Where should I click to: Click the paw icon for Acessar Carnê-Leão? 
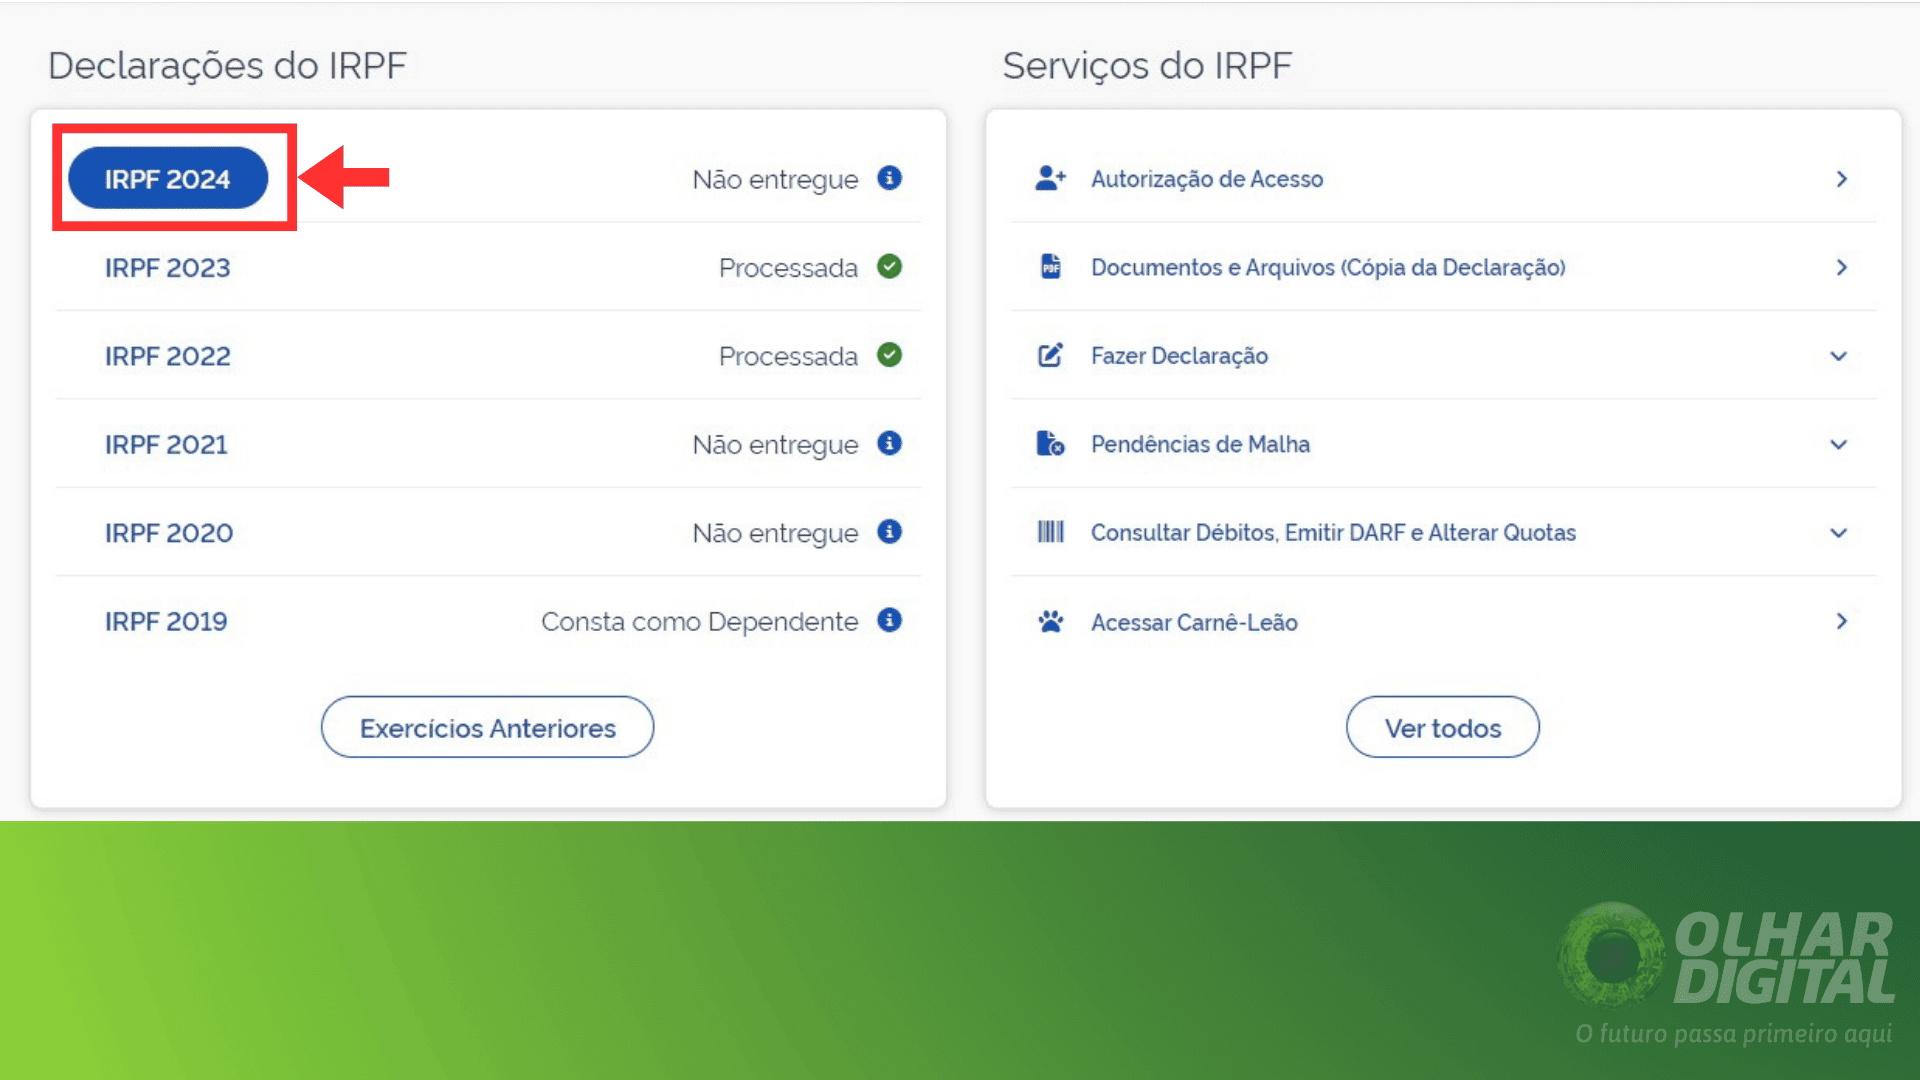coord(1050,621)
